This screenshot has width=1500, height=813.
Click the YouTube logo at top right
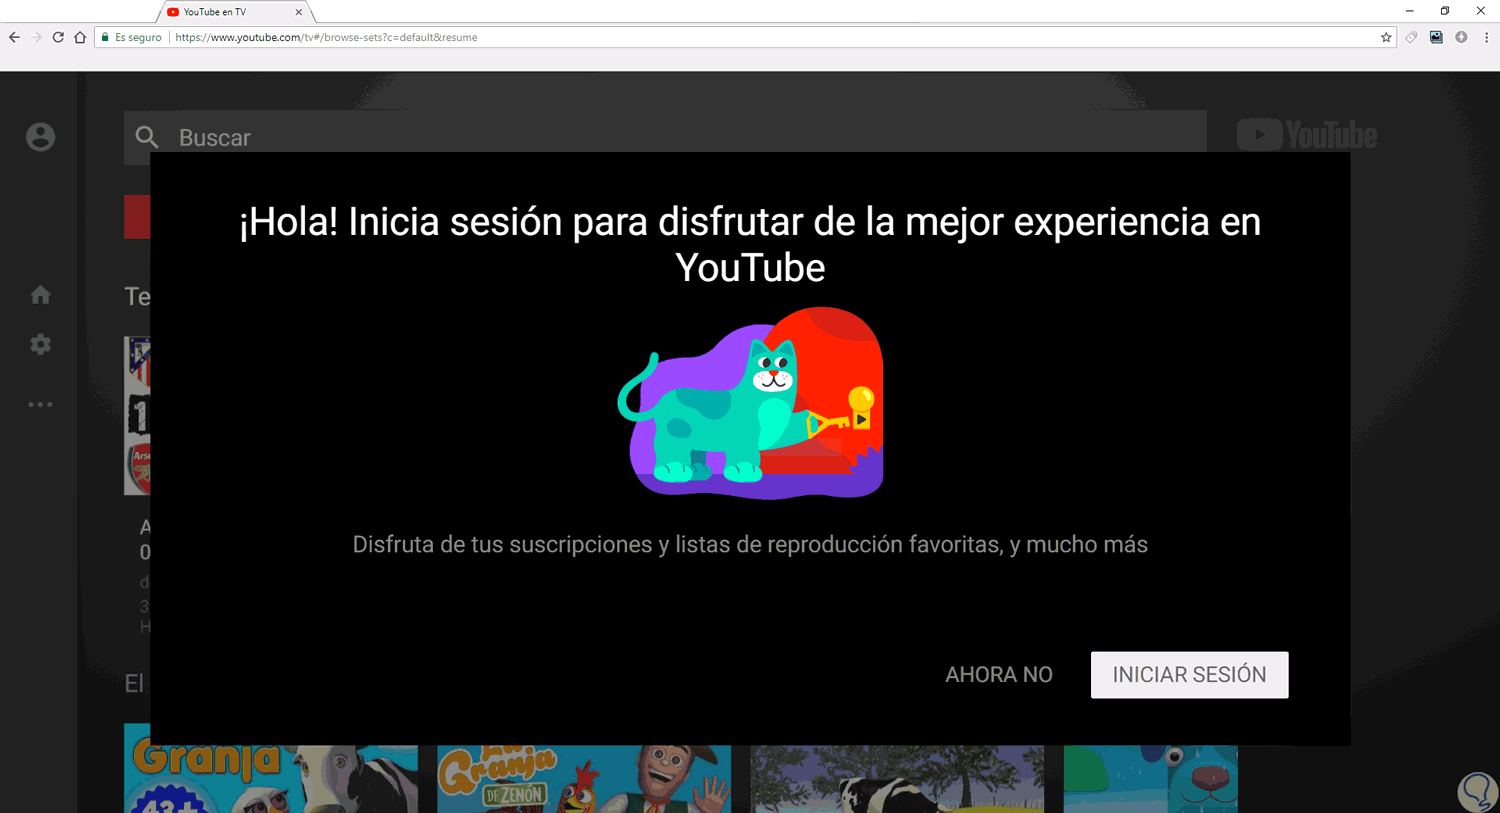click(x=1307, y=135)
